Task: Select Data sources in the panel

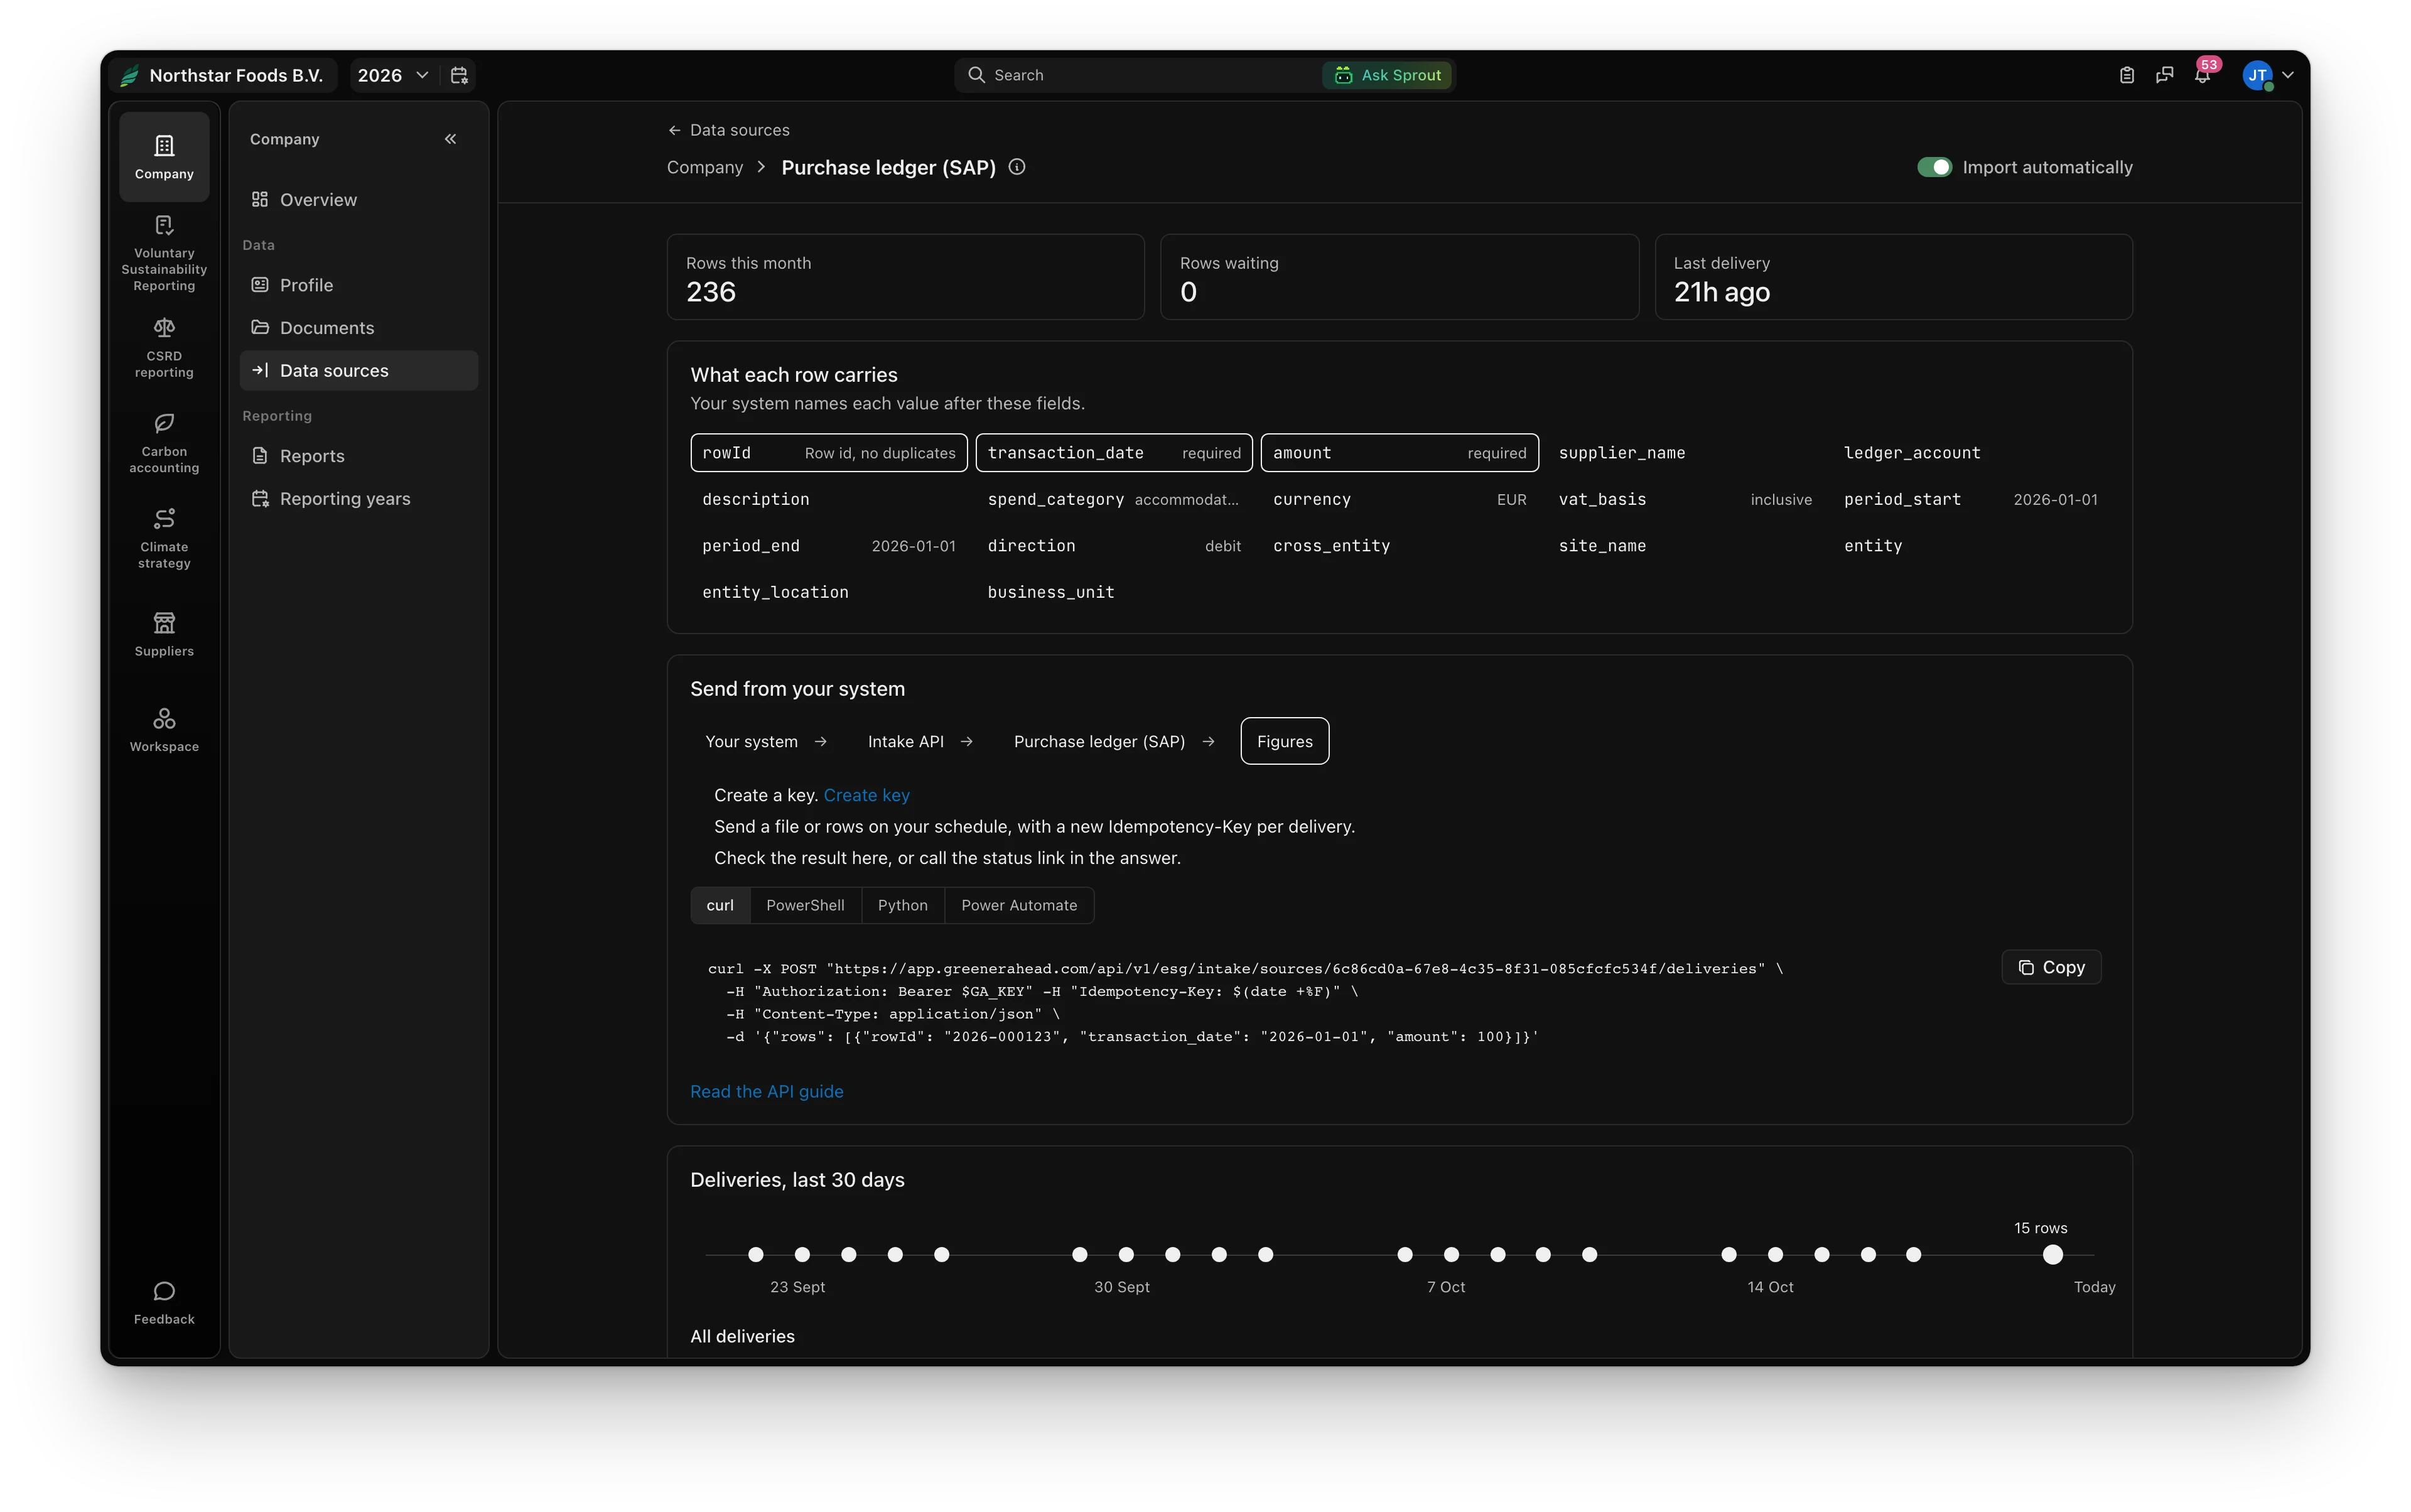Action: 359,370
